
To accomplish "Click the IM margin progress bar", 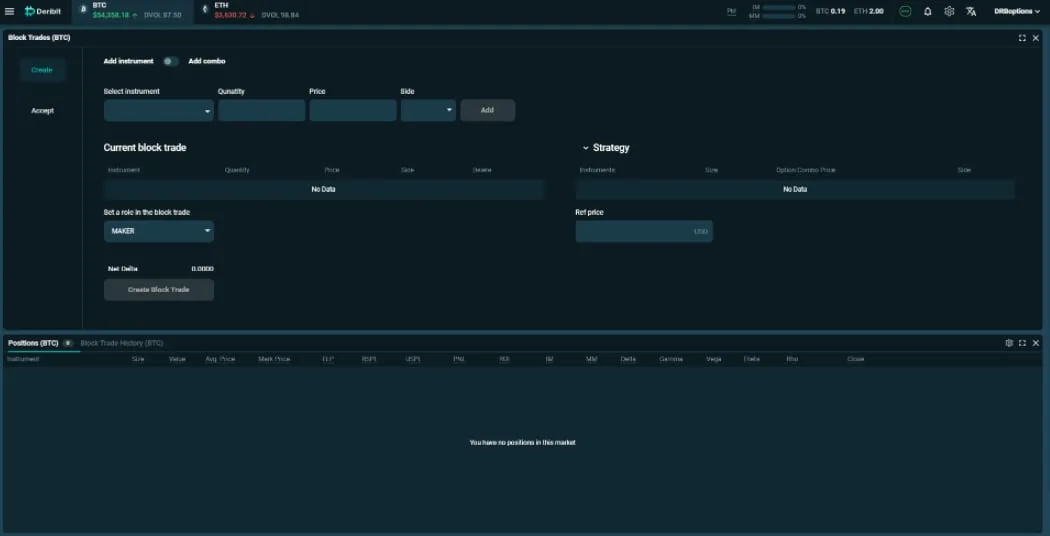I will (779, 7).
